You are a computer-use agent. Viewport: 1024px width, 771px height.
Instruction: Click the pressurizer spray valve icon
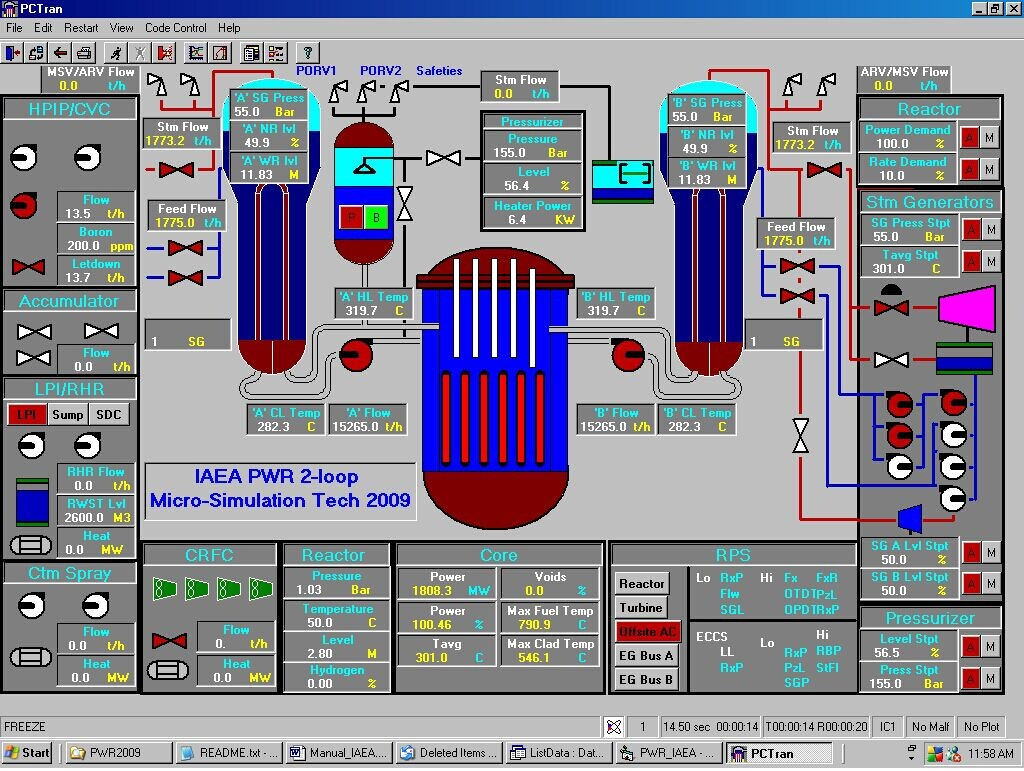(x=443, y=158)
